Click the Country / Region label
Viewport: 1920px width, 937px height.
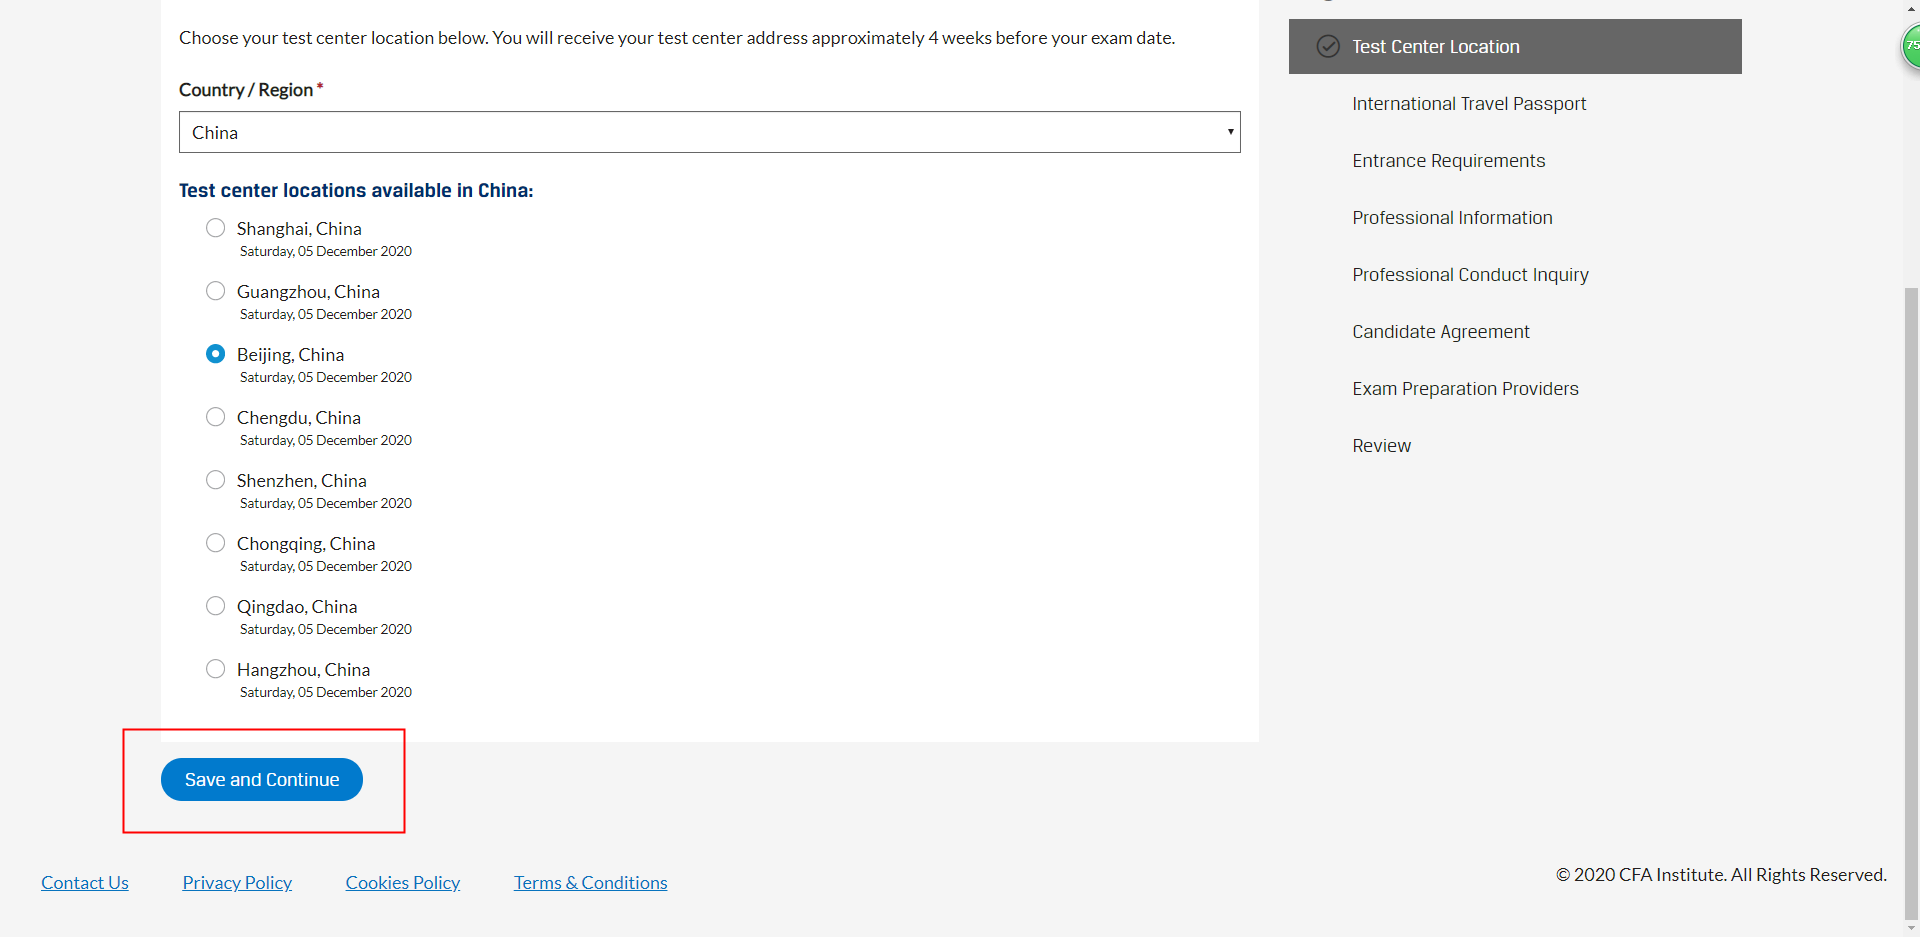(246, 90)
